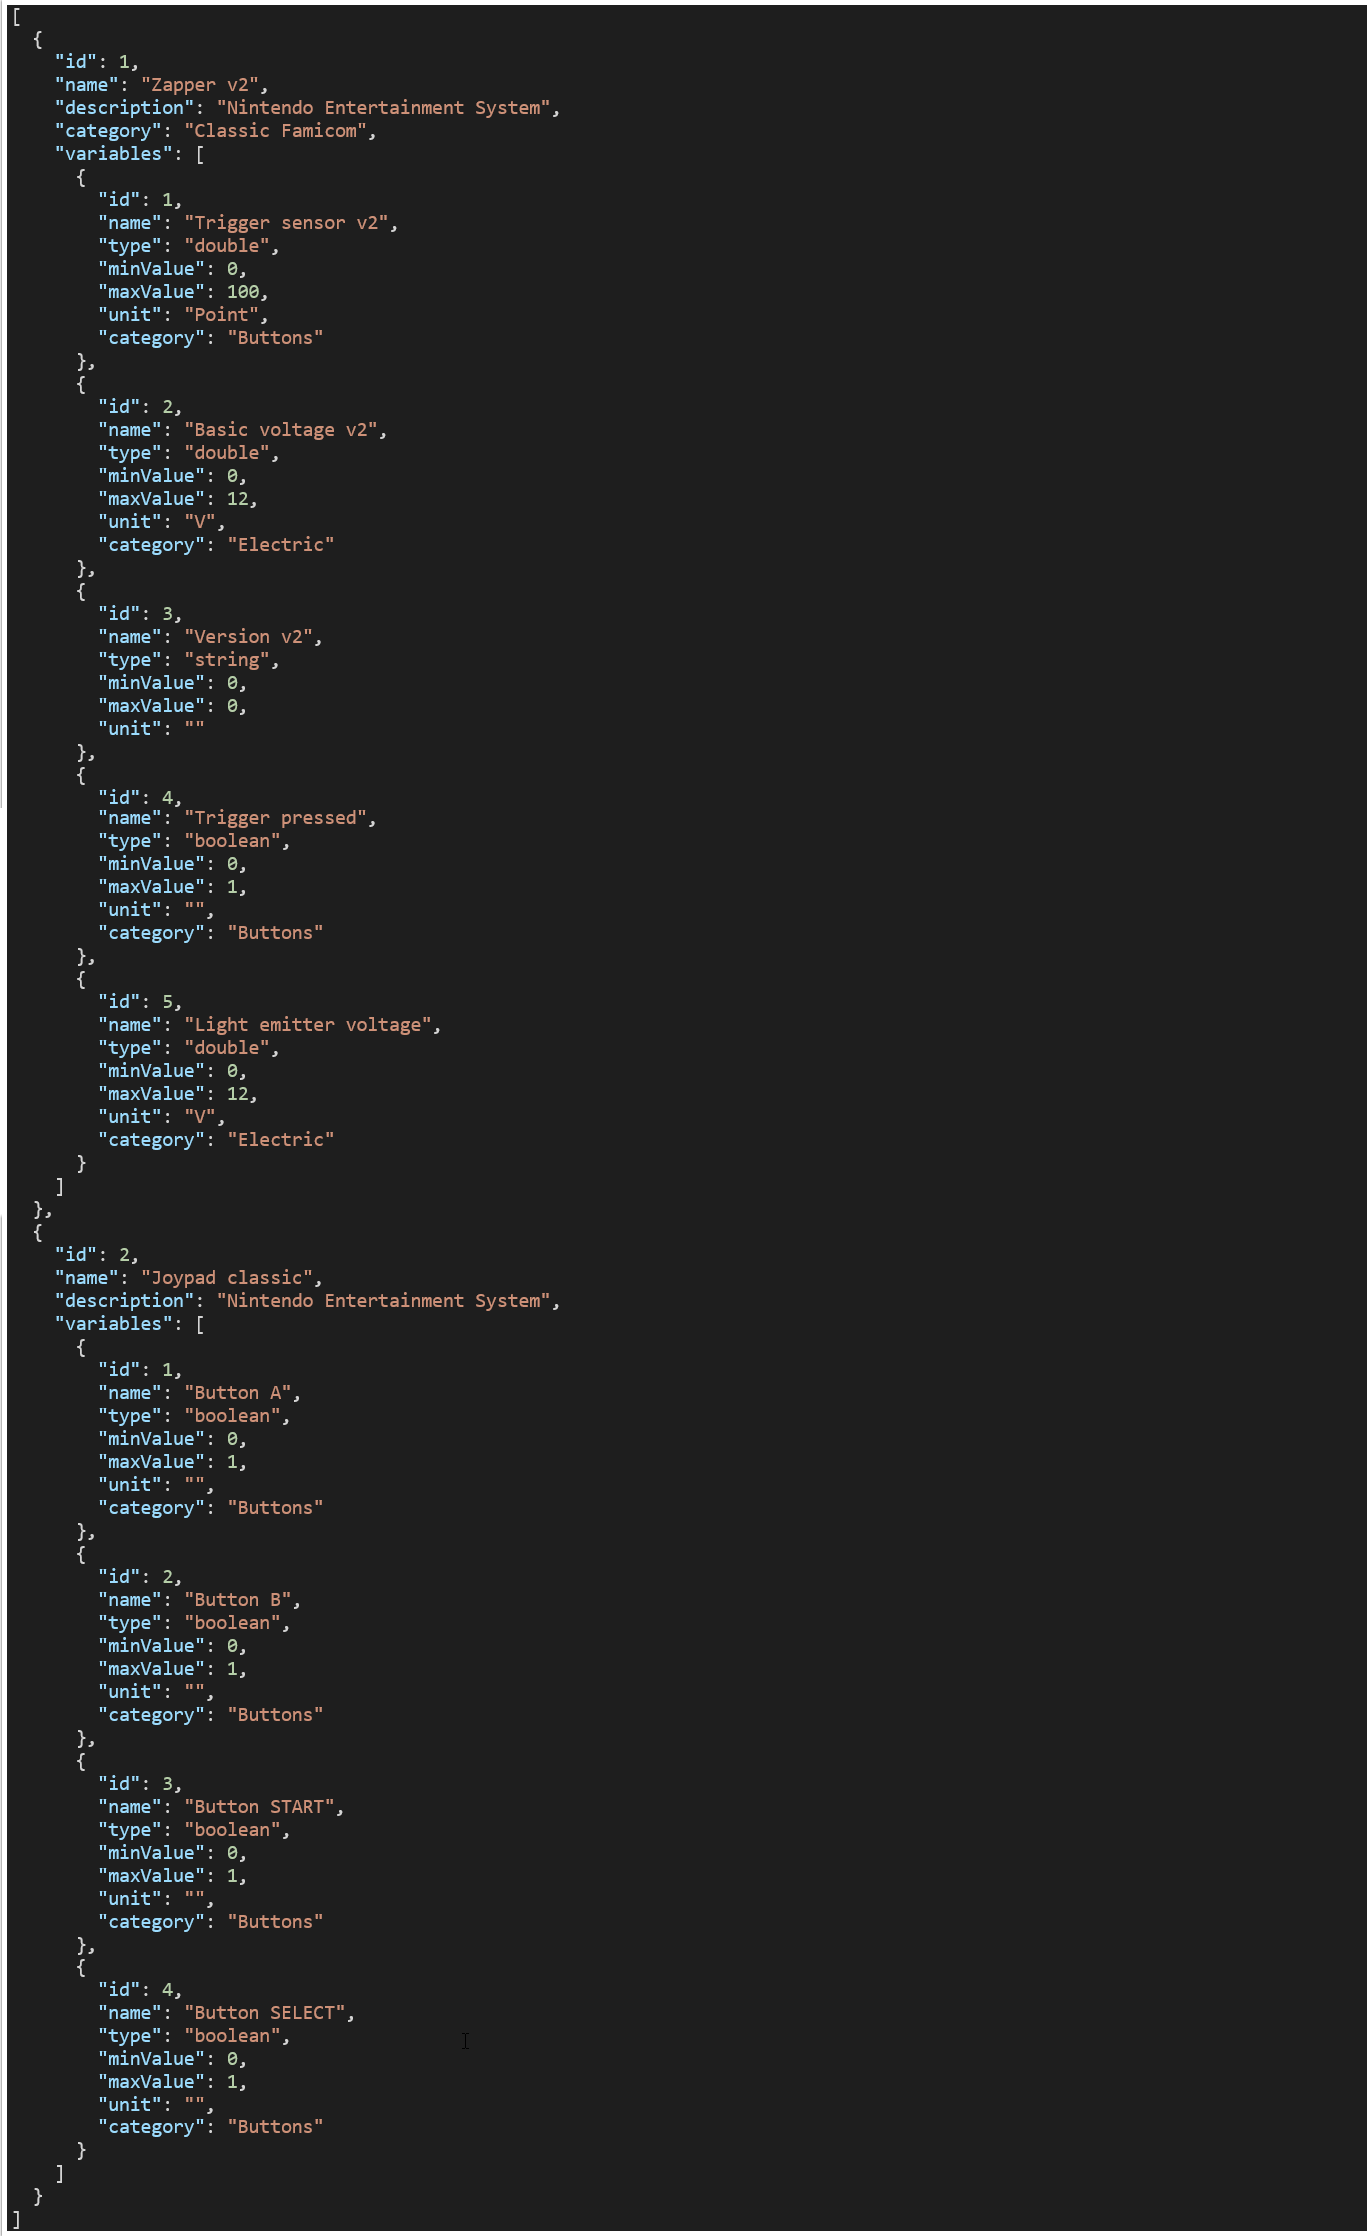The image size is (1372, 2236).
Task: Click the "Button SELECT" name string
Action: [264, 2013]
